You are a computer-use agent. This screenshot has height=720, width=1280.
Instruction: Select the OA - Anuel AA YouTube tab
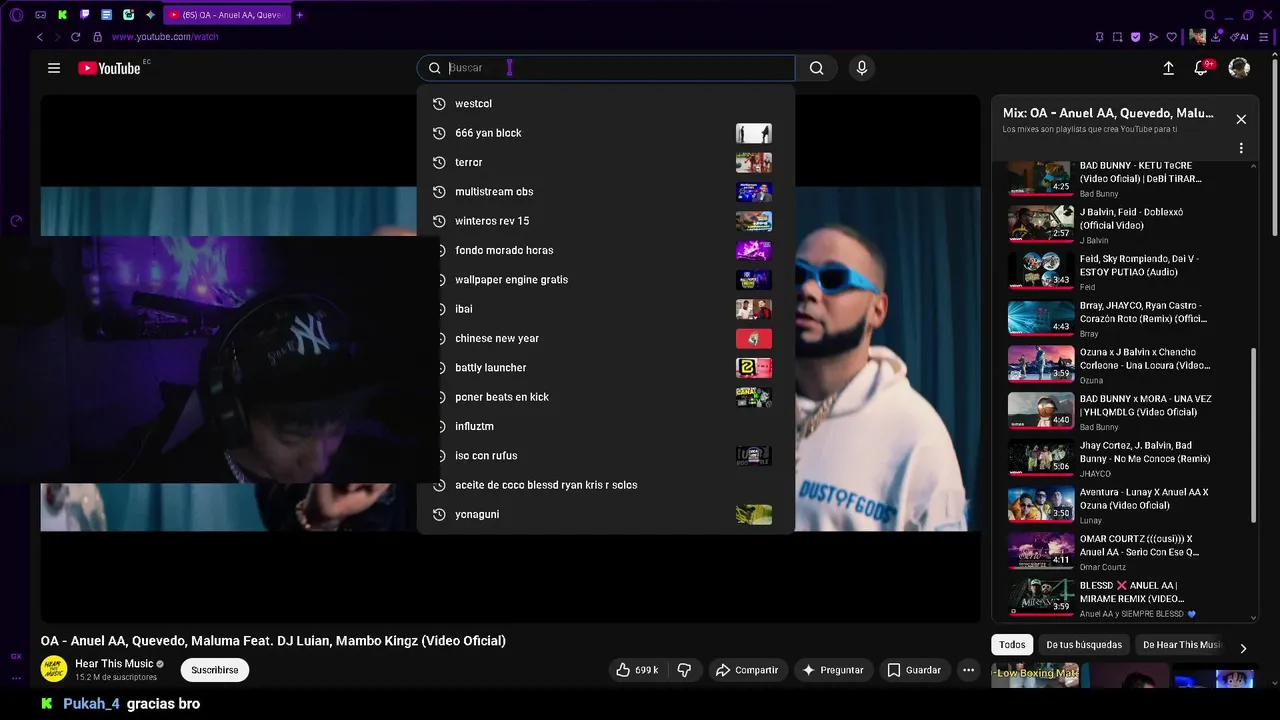click(x=226, y=15)
